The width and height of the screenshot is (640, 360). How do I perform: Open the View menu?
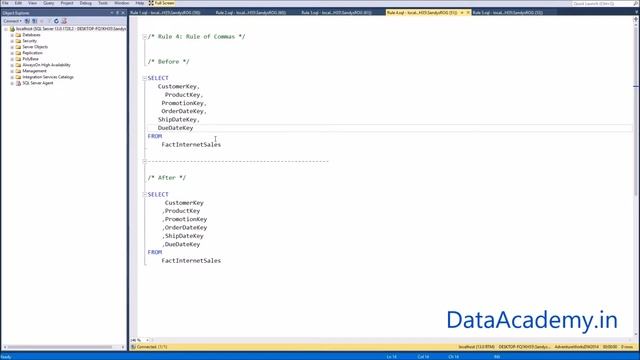coord(32,3)
